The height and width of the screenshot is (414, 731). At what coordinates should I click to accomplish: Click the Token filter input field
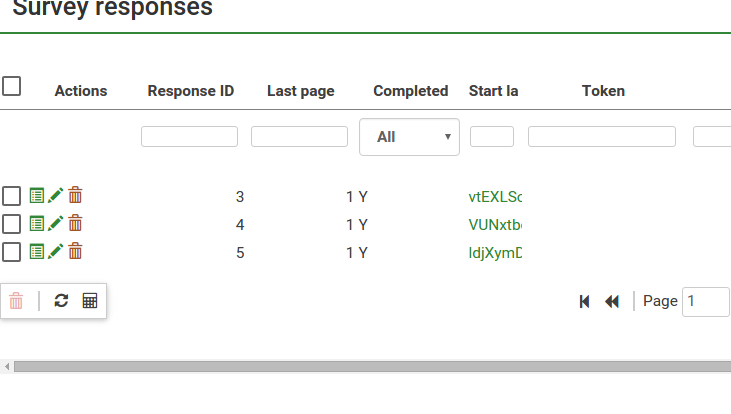[602, 137]
